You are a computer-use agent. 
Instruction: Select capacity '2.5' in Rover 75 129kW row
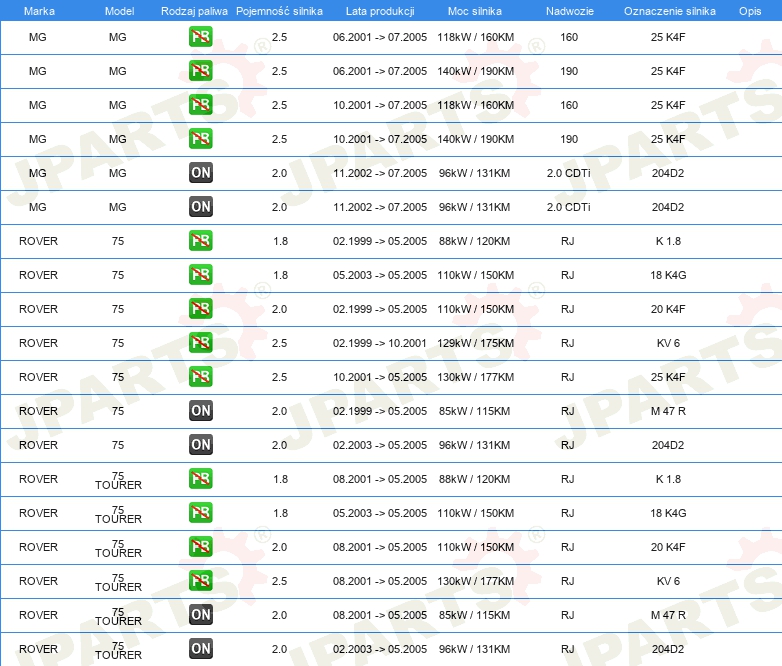[x=279, y=343]
